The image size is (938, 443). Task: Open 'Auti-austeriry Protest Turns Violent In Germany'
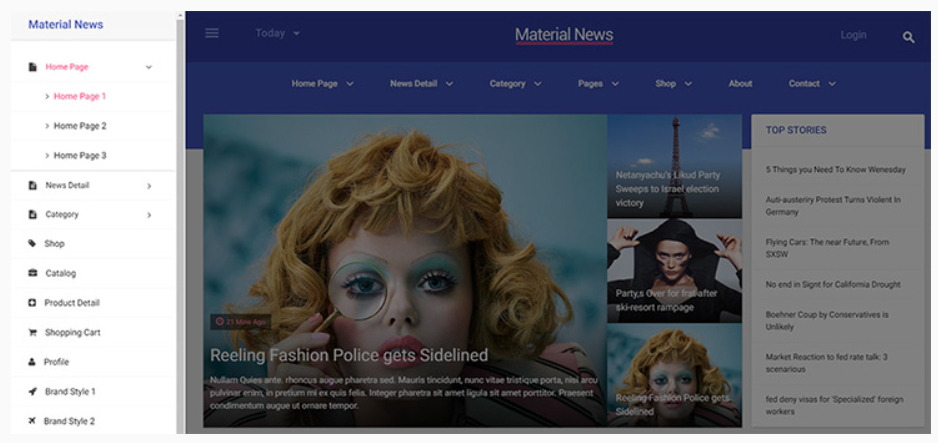tap(833, 206)
